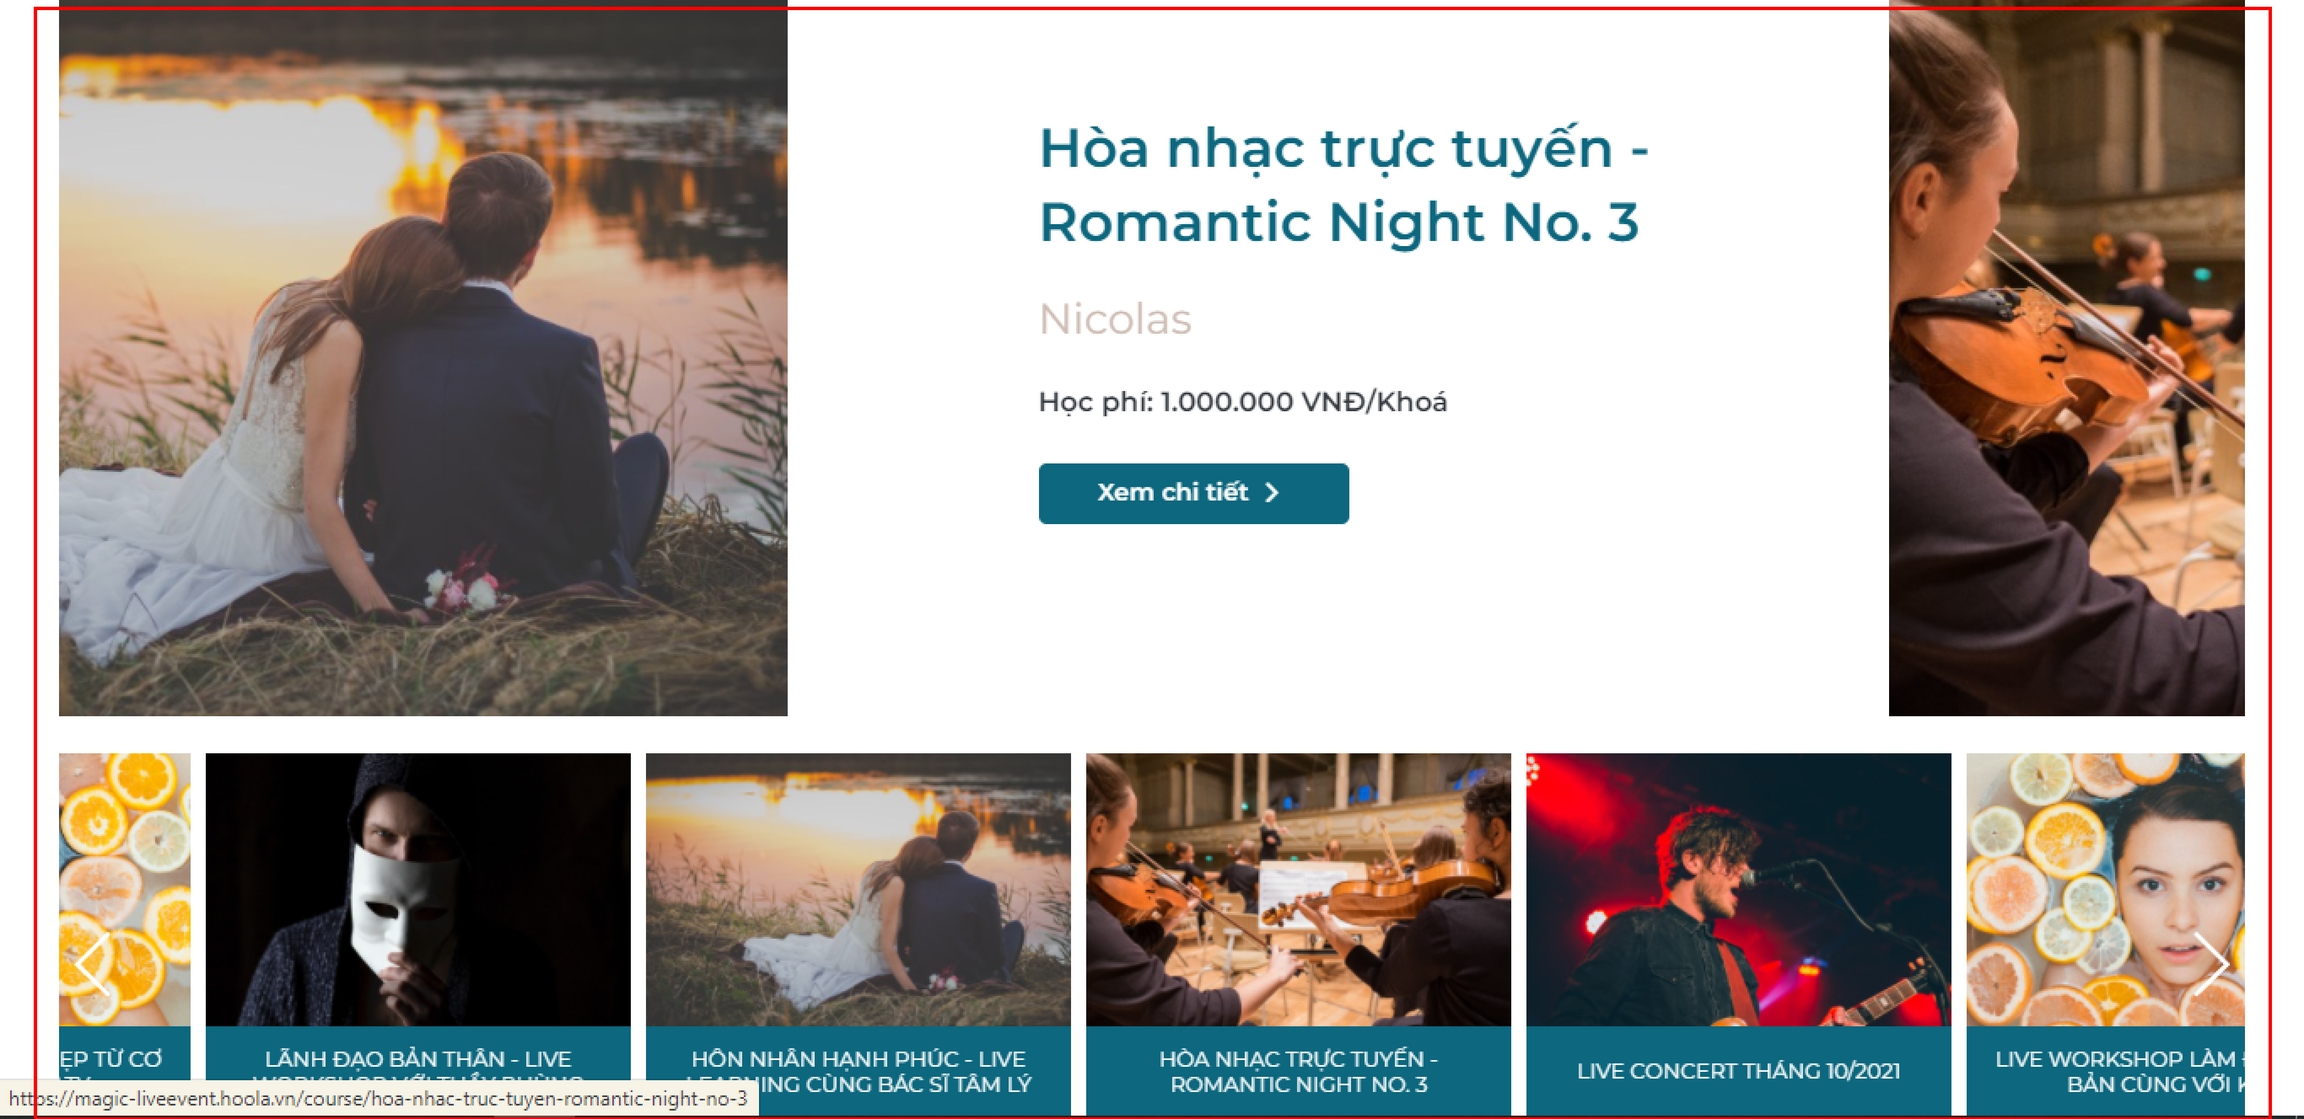Select the red-lit guitarist concert thumbnail
The image size is (2304, 1119).
click(1738, 889)
